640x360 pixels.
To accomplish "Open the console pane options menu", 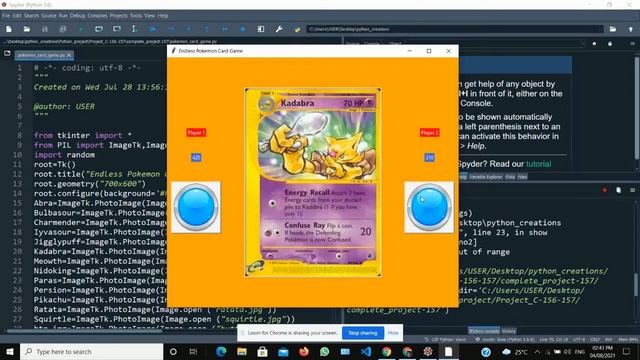I will [x=632, y=190].
